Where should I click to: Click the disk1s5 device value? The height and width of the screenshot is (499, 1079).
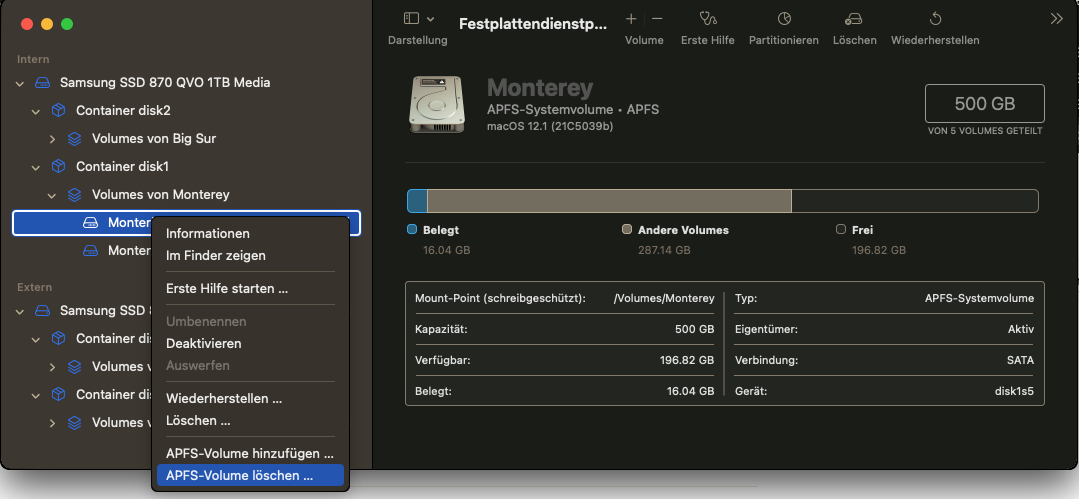click(x=1014, y=392)
